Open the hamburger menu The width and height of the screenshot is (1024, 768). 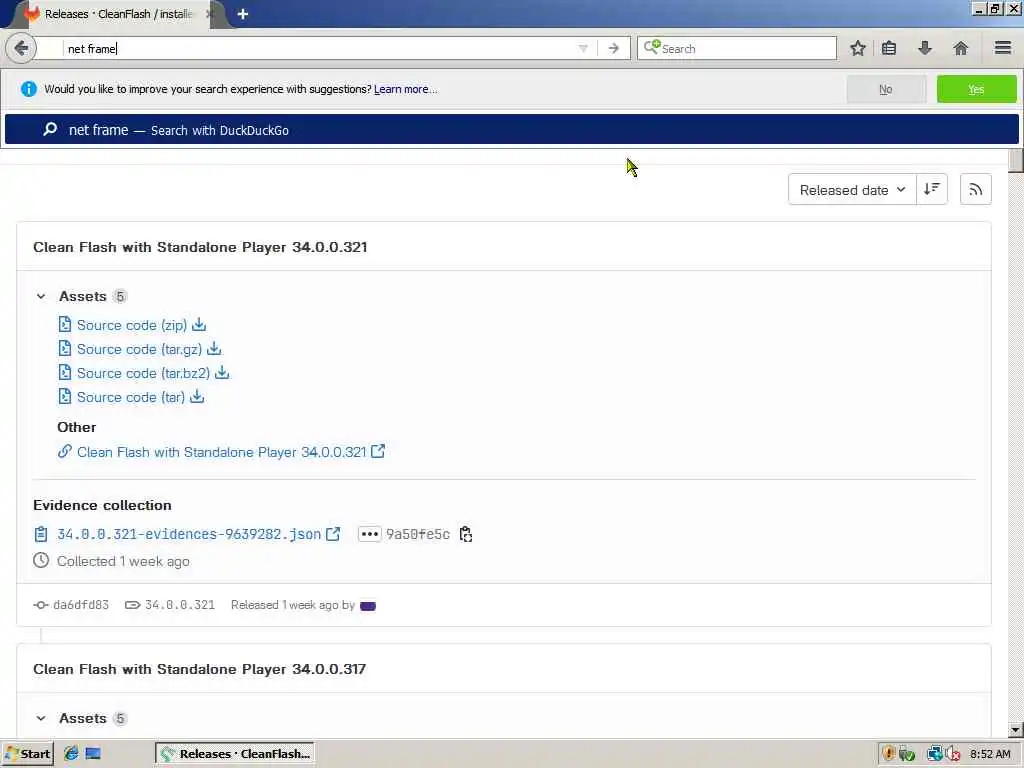coord(1003,48)
